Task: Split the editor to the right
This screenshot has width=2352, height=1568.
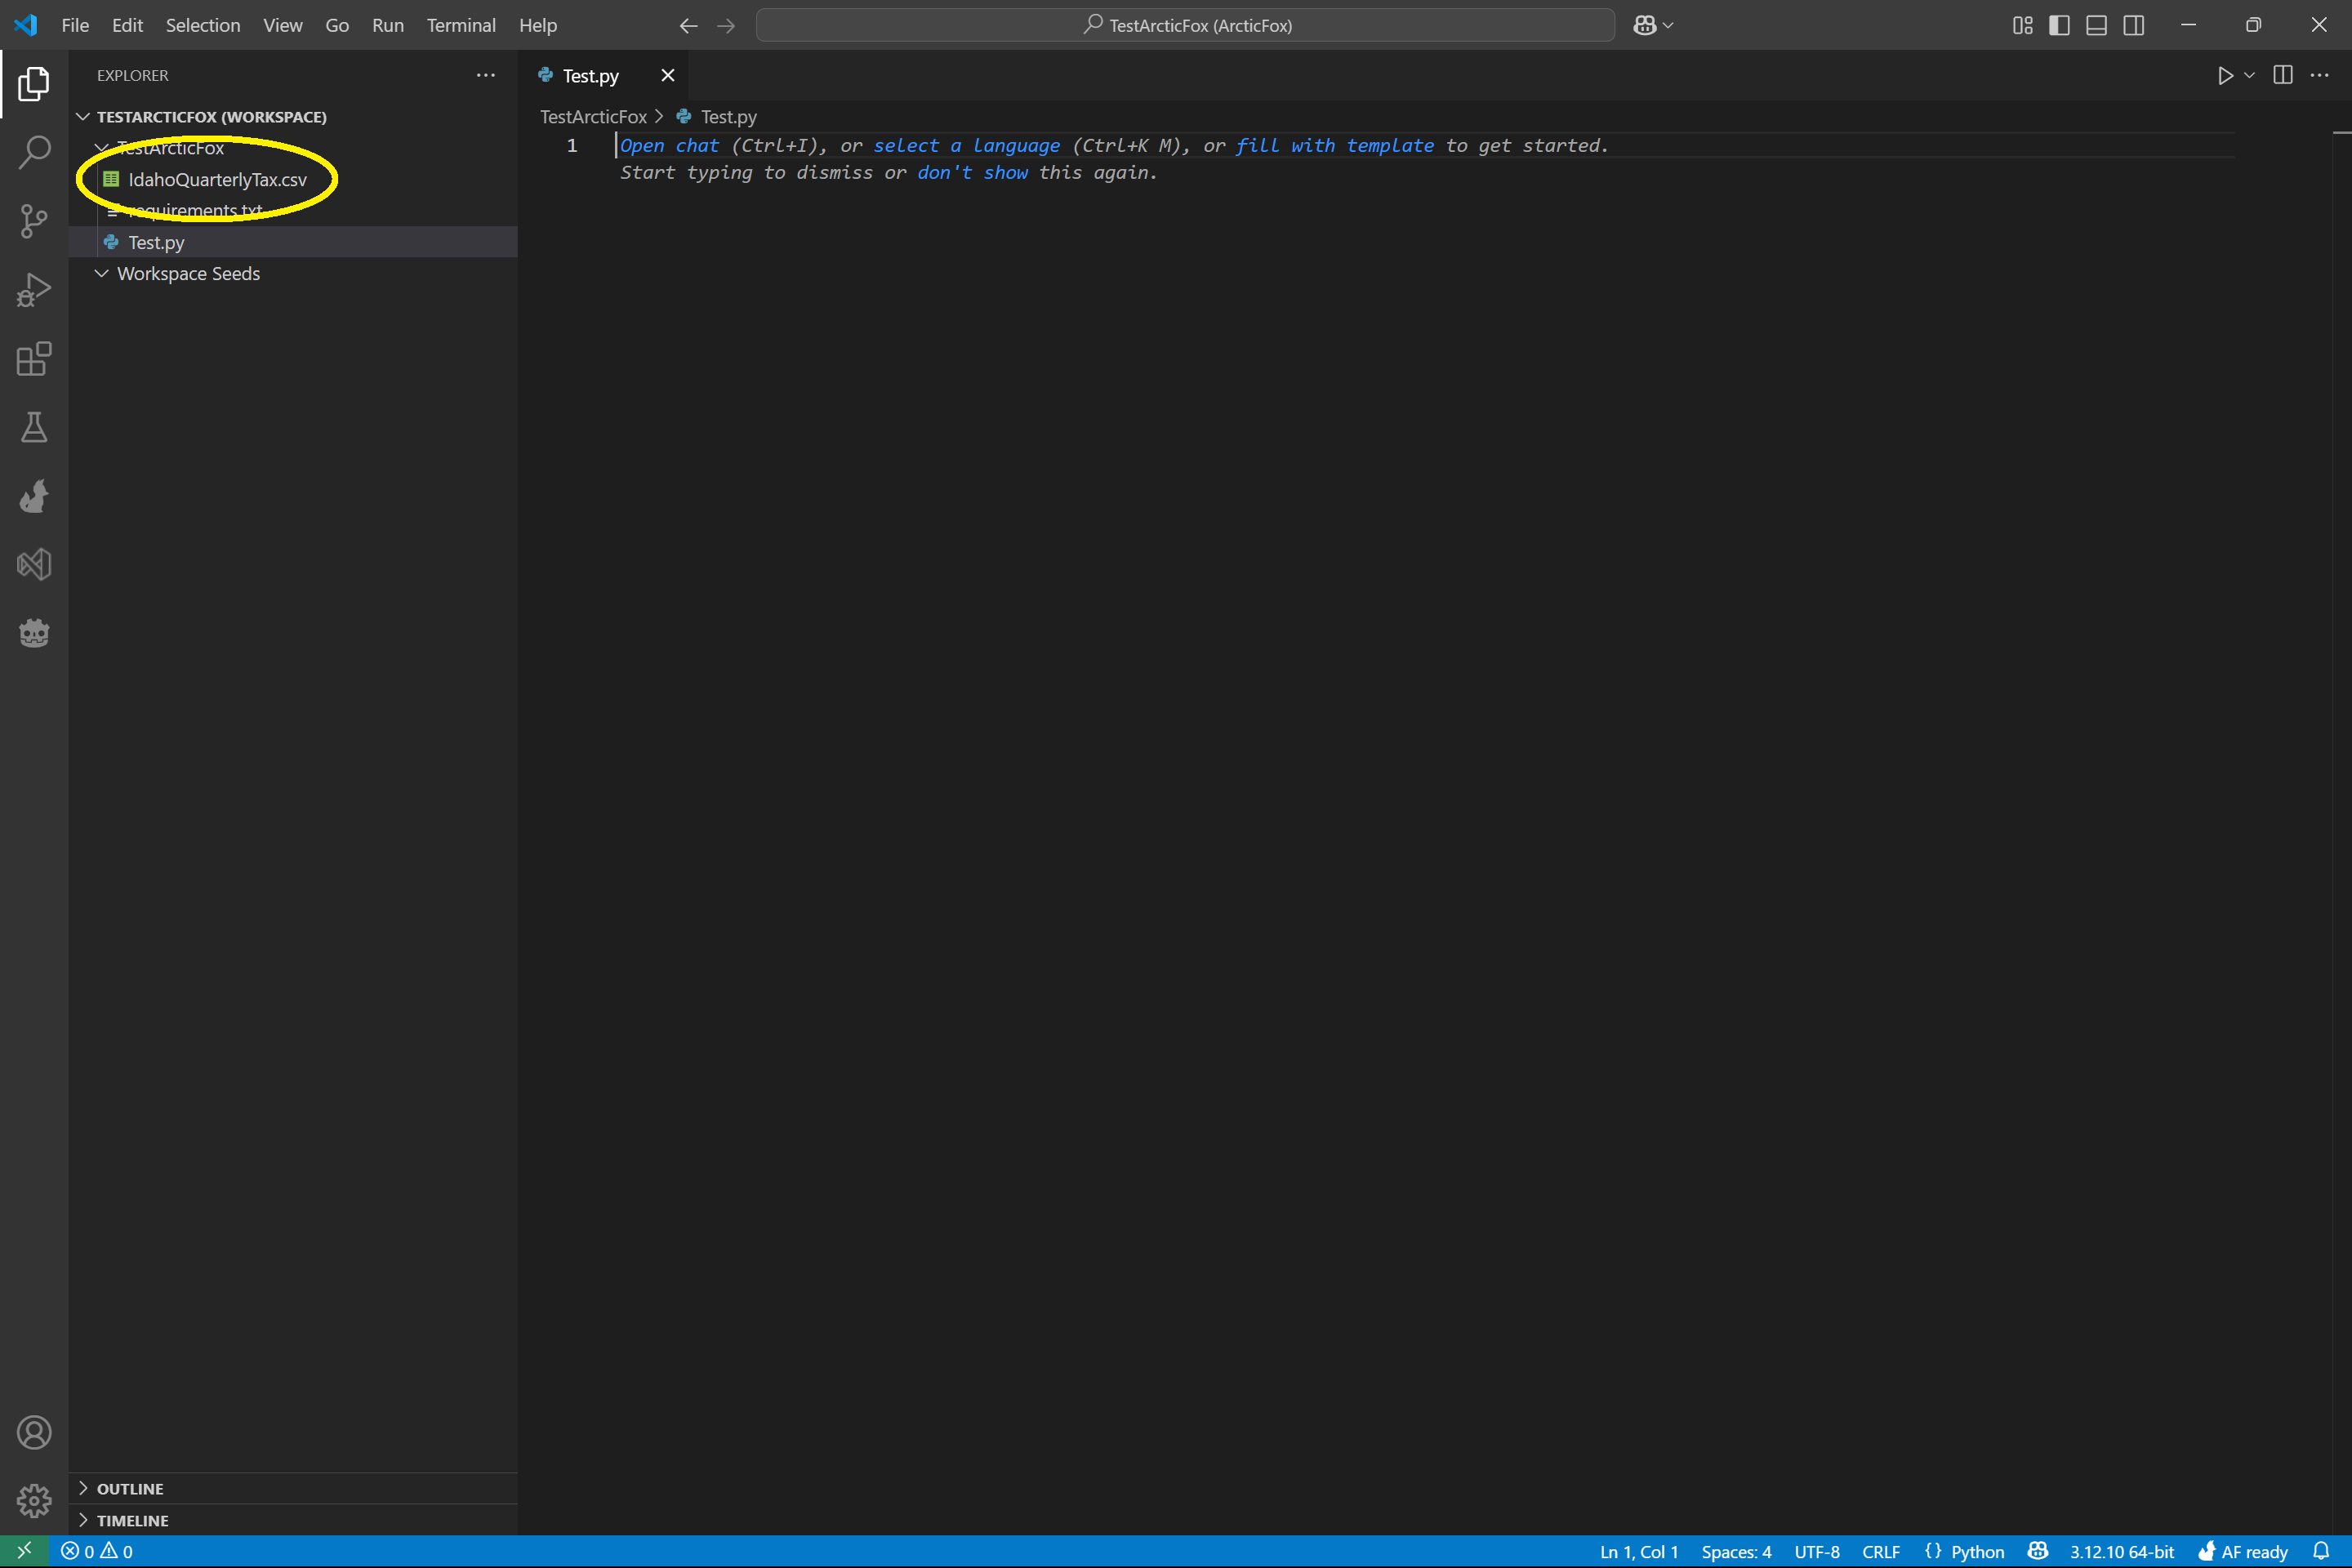Action: tap(2283, 76)
